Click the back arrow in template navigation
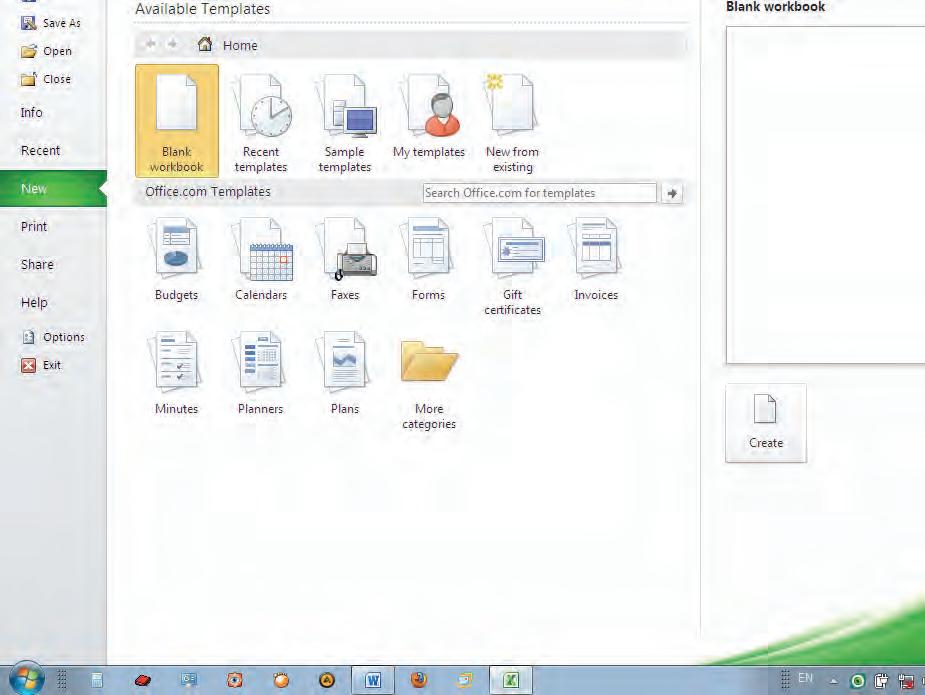The width and height of the screenshot is (925, 695). coord(150,44)
